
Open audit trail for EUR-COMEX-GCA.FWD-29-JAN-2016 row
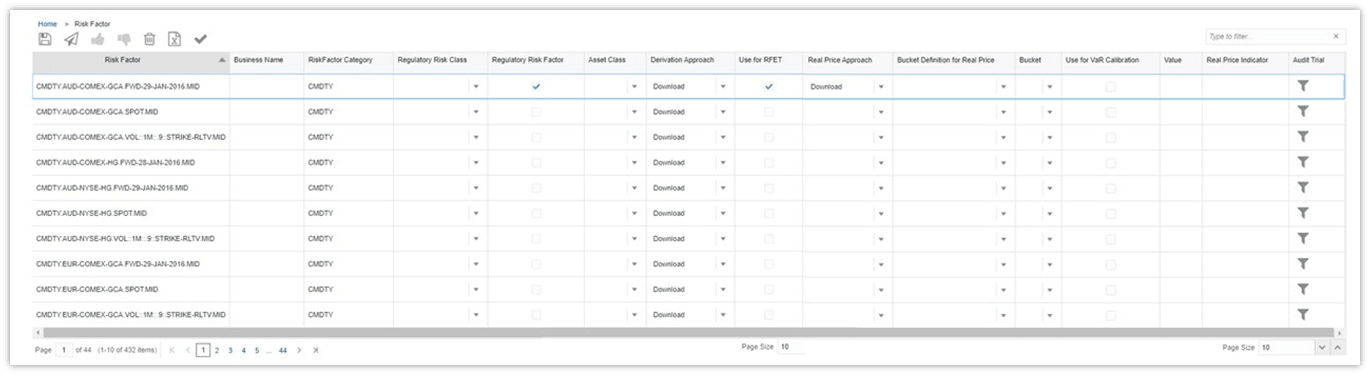[1303, 264]
